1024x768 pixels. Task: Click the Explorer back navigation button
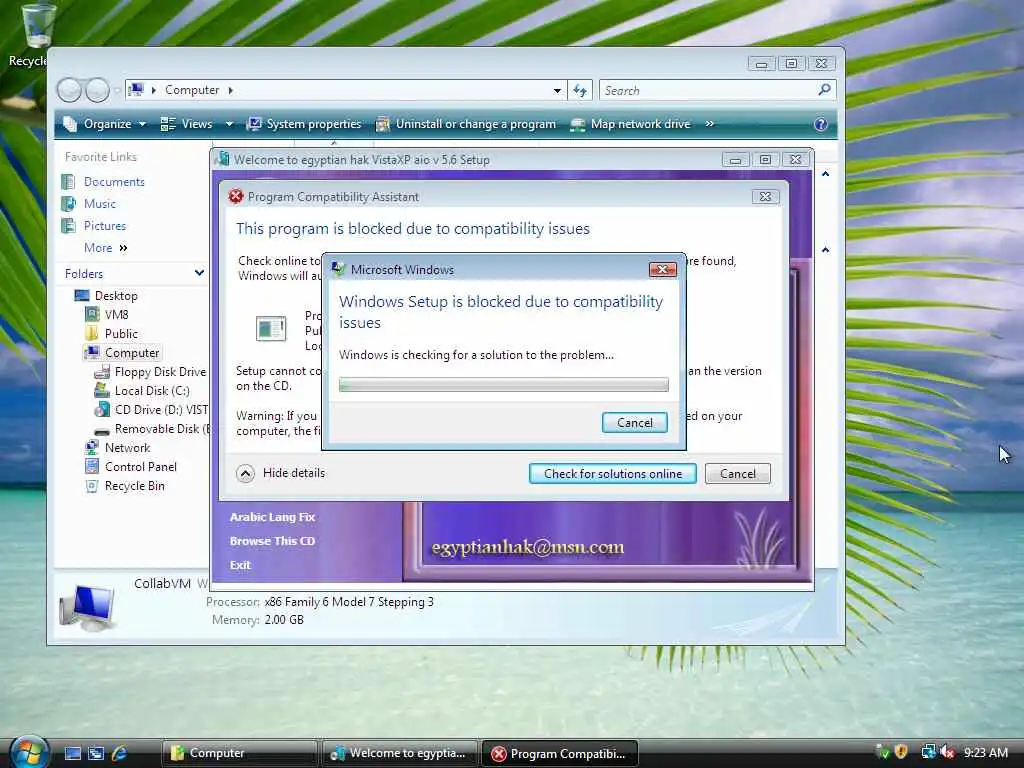point(69,90)
